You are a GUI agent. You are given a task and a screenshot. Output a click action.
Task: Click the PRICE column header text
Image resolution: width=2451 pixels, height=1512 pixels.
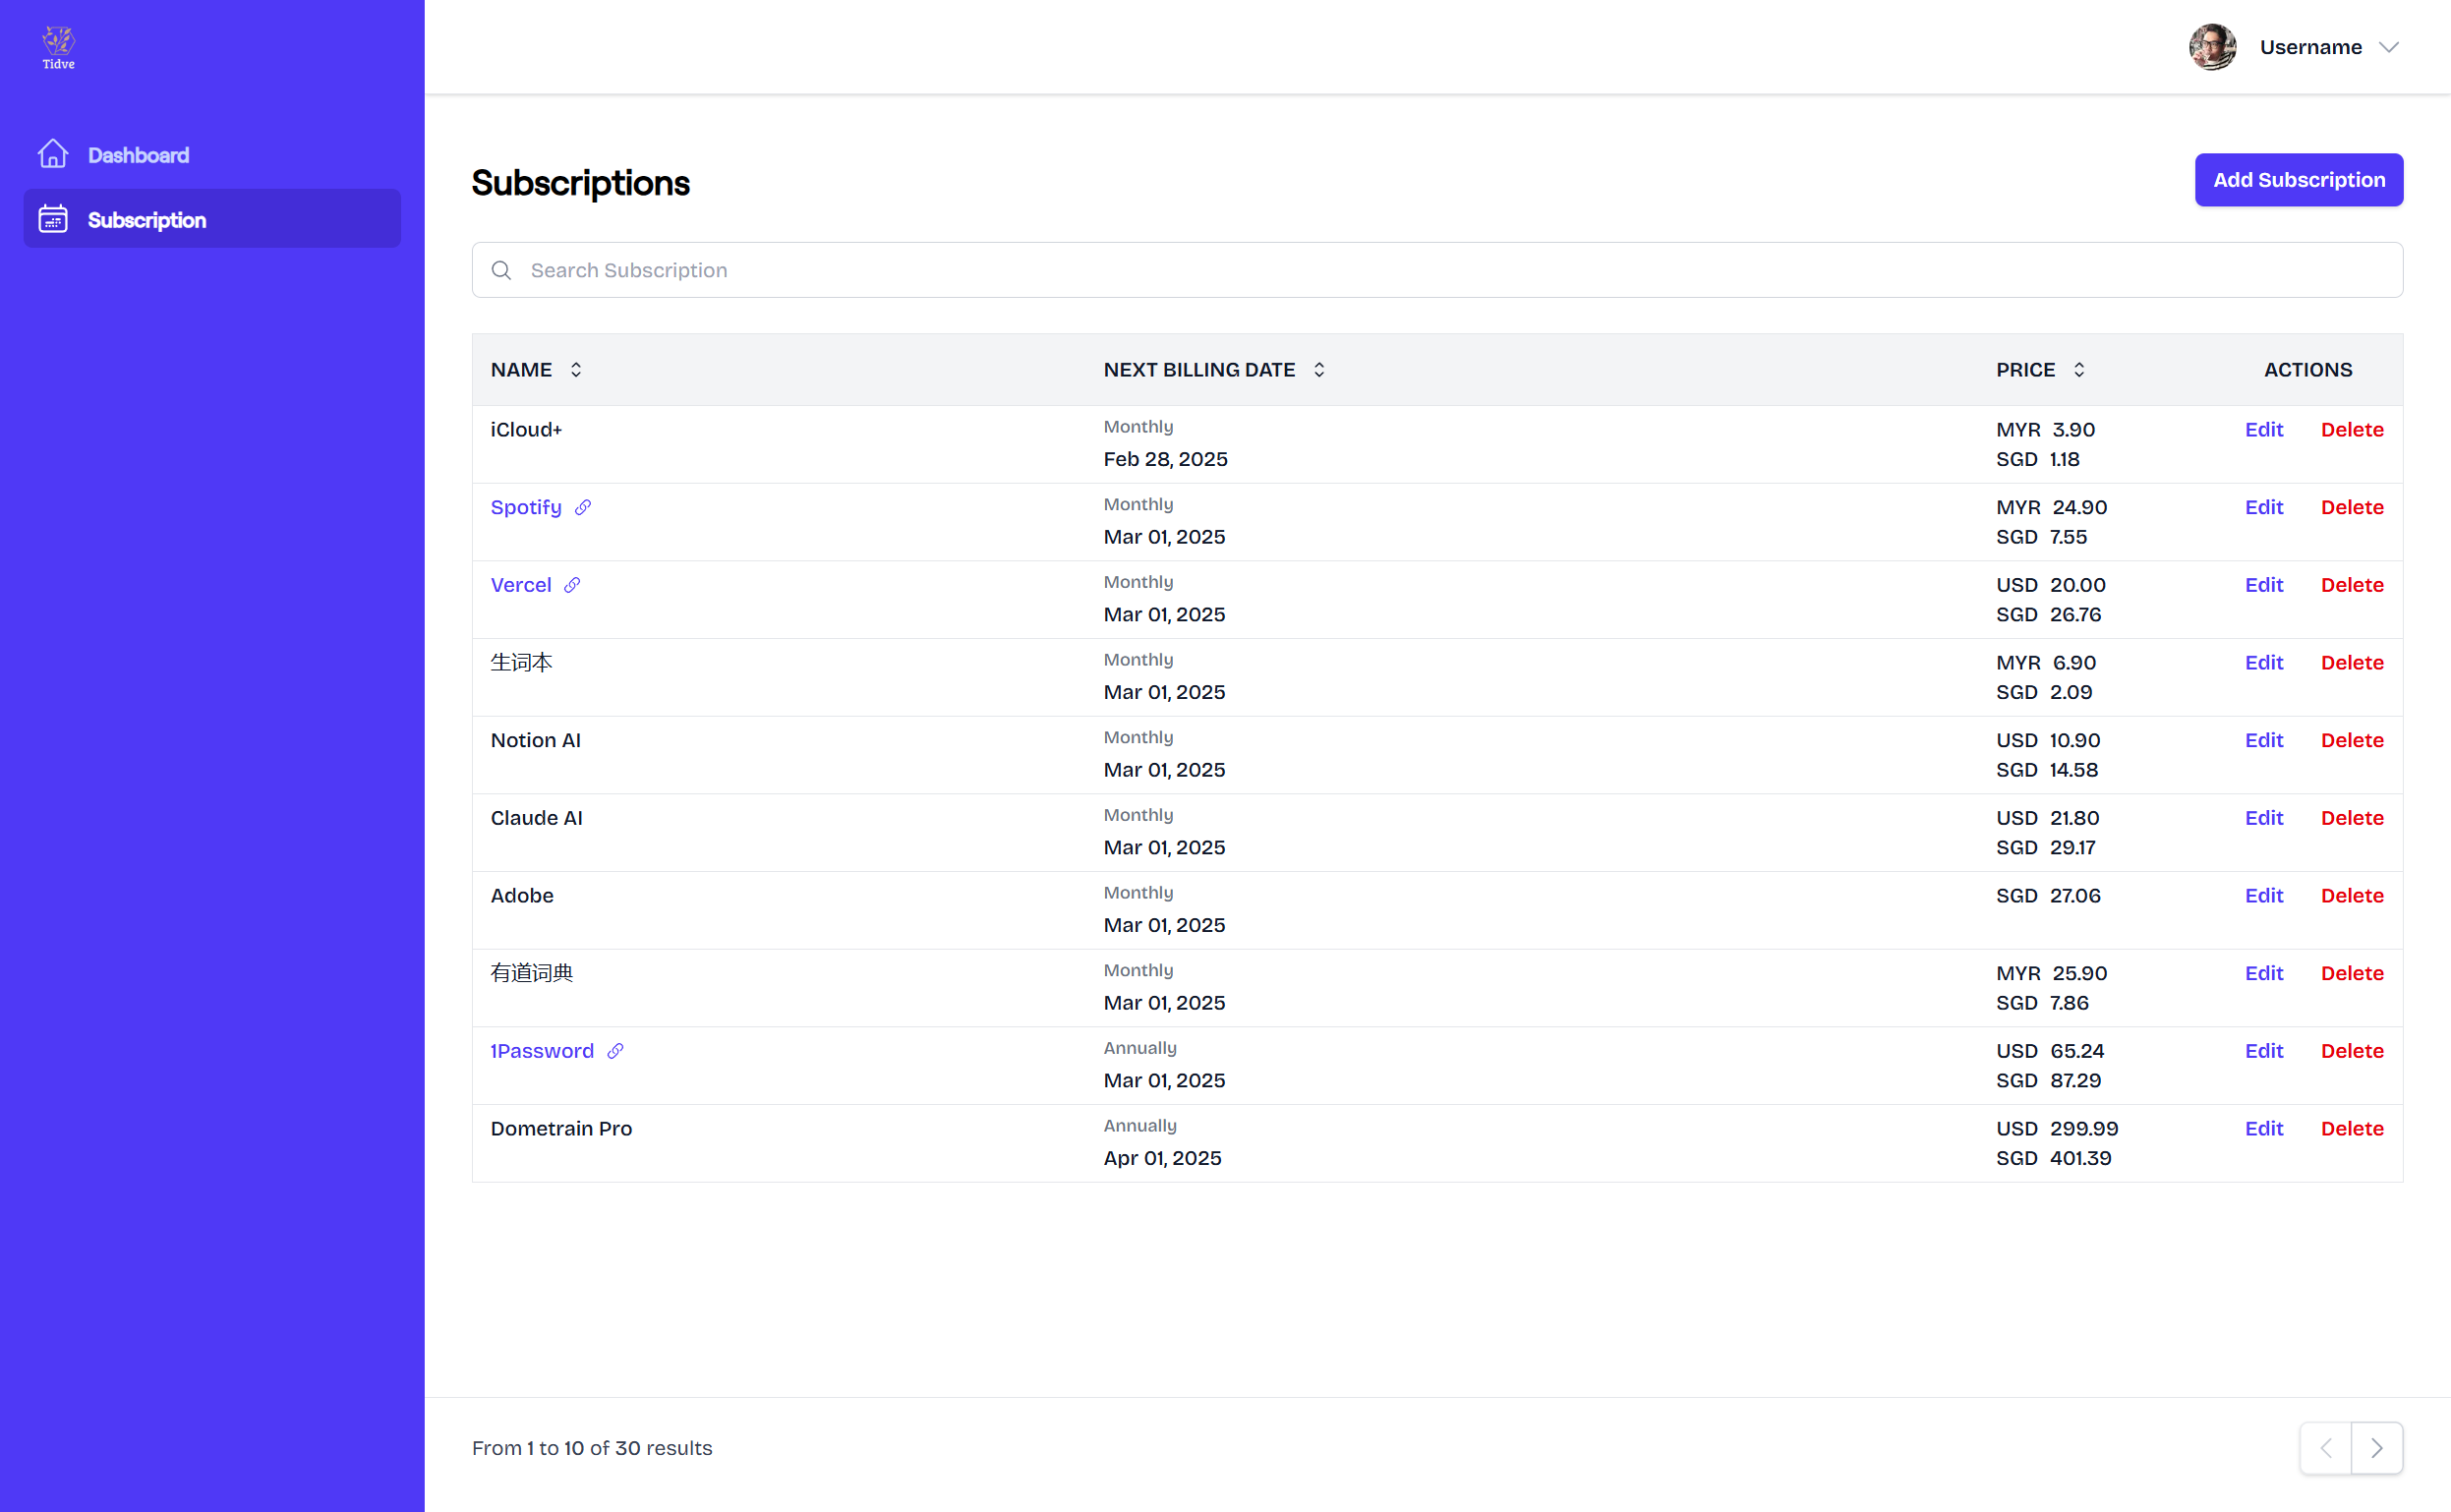[2026, 370]
